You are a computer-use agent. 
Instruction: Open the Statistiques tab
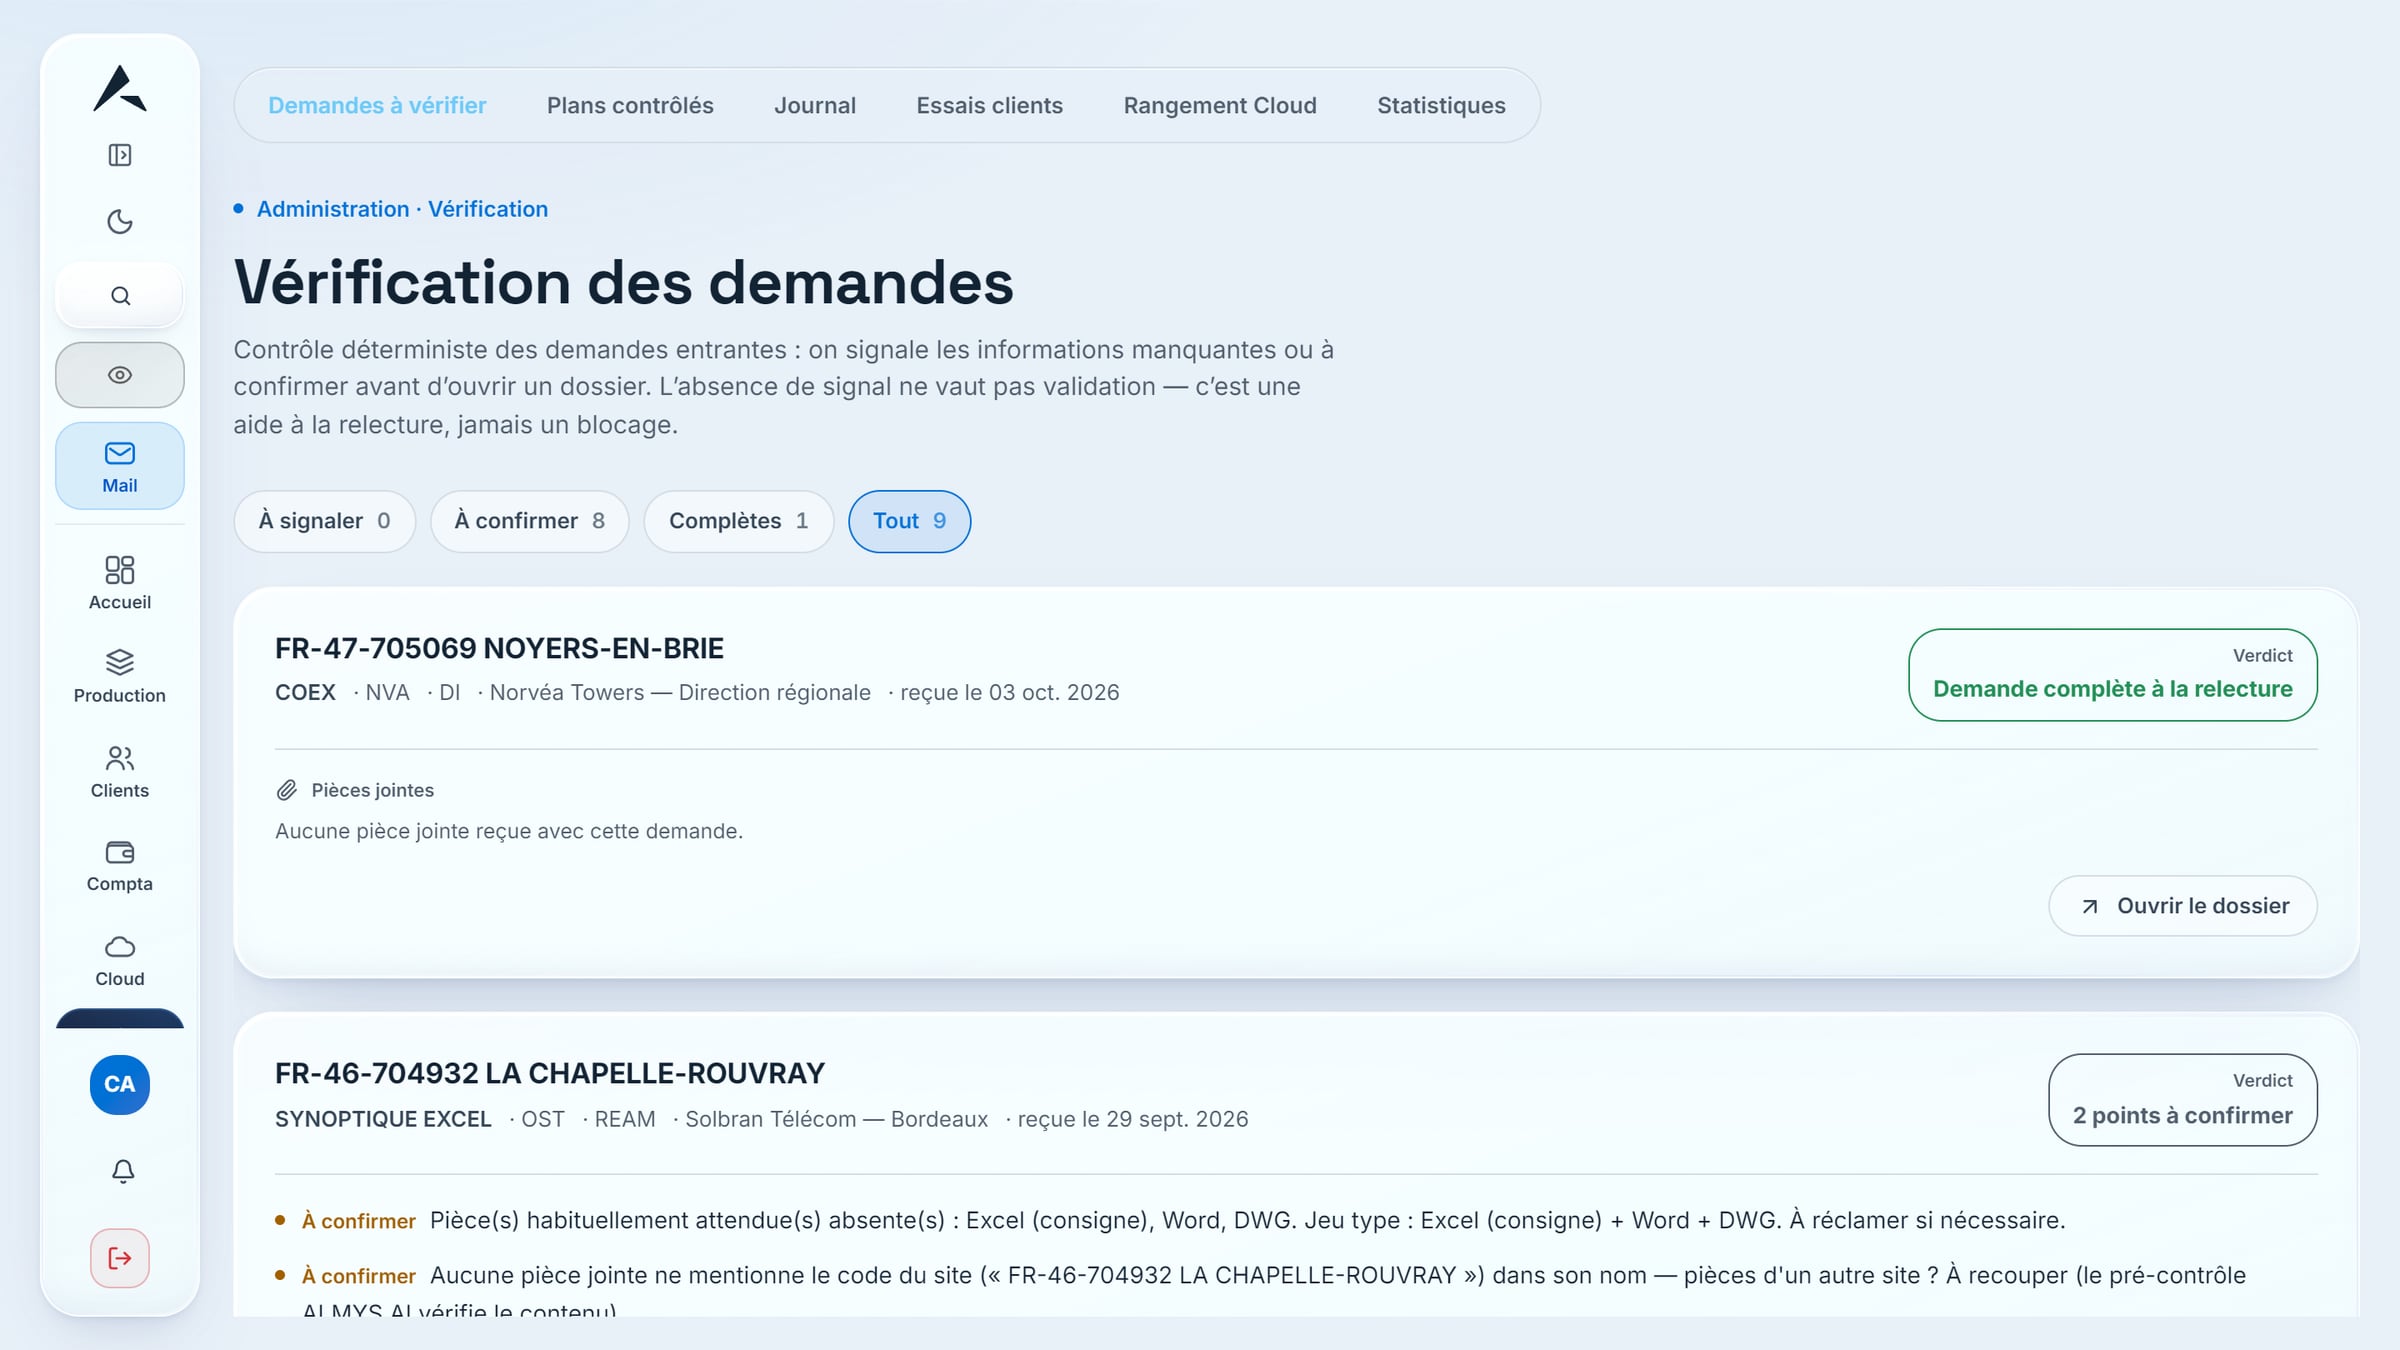[x=1441, y=105]
